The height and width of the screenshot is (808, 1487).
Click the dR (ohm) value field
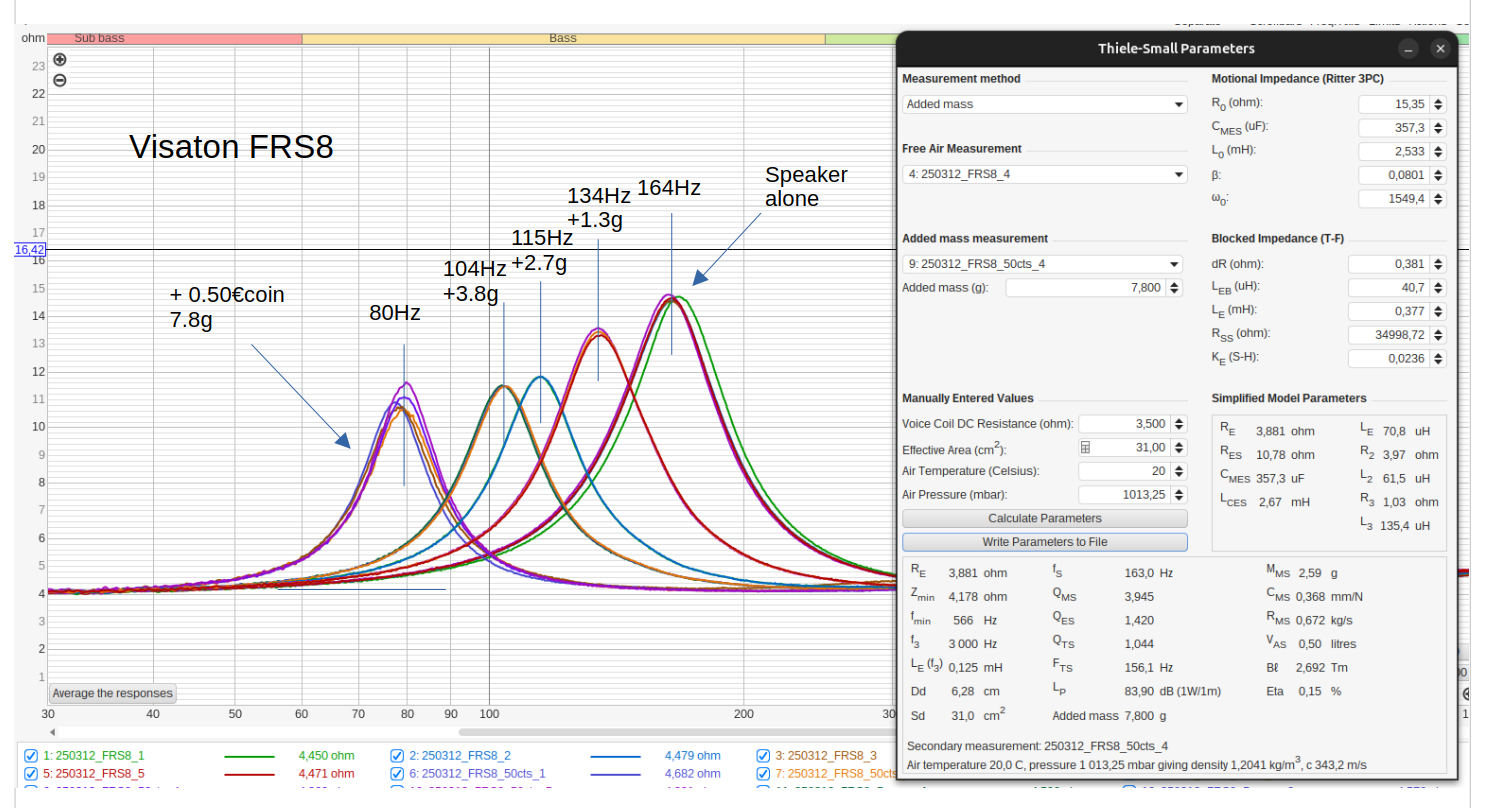pyautogui.click(x=1388, y=264)
